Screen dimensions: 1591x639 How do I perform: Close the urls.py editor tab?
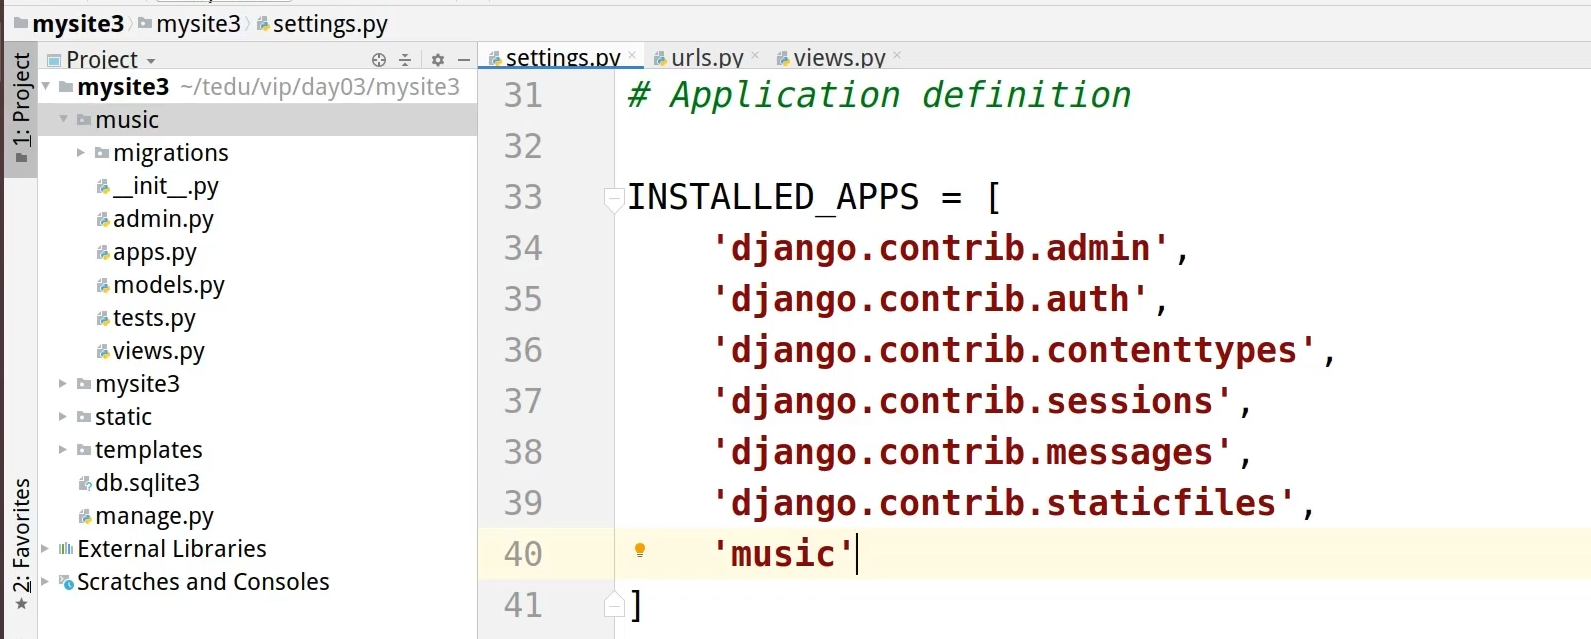[755, 56]
